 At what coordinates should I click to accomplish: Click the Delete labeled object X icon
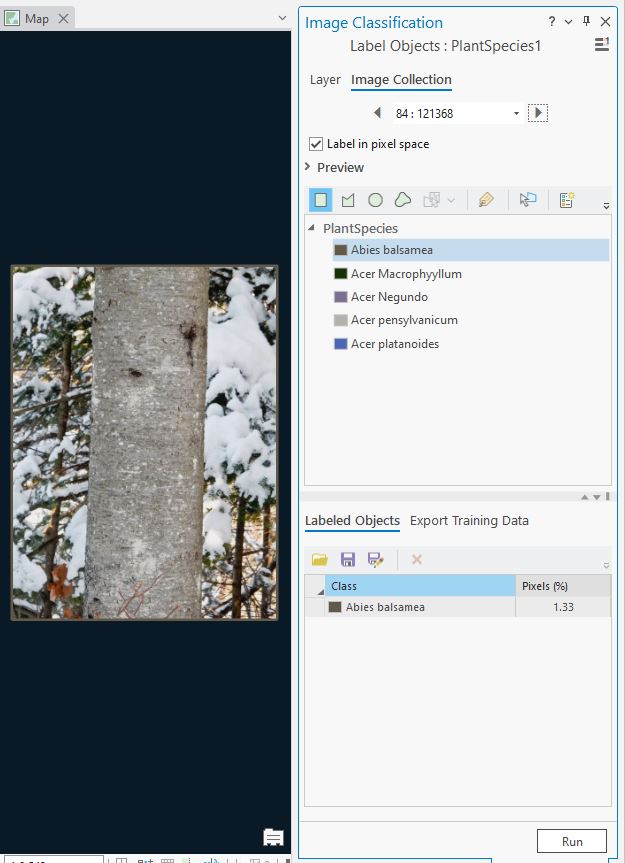coord(417,560)
